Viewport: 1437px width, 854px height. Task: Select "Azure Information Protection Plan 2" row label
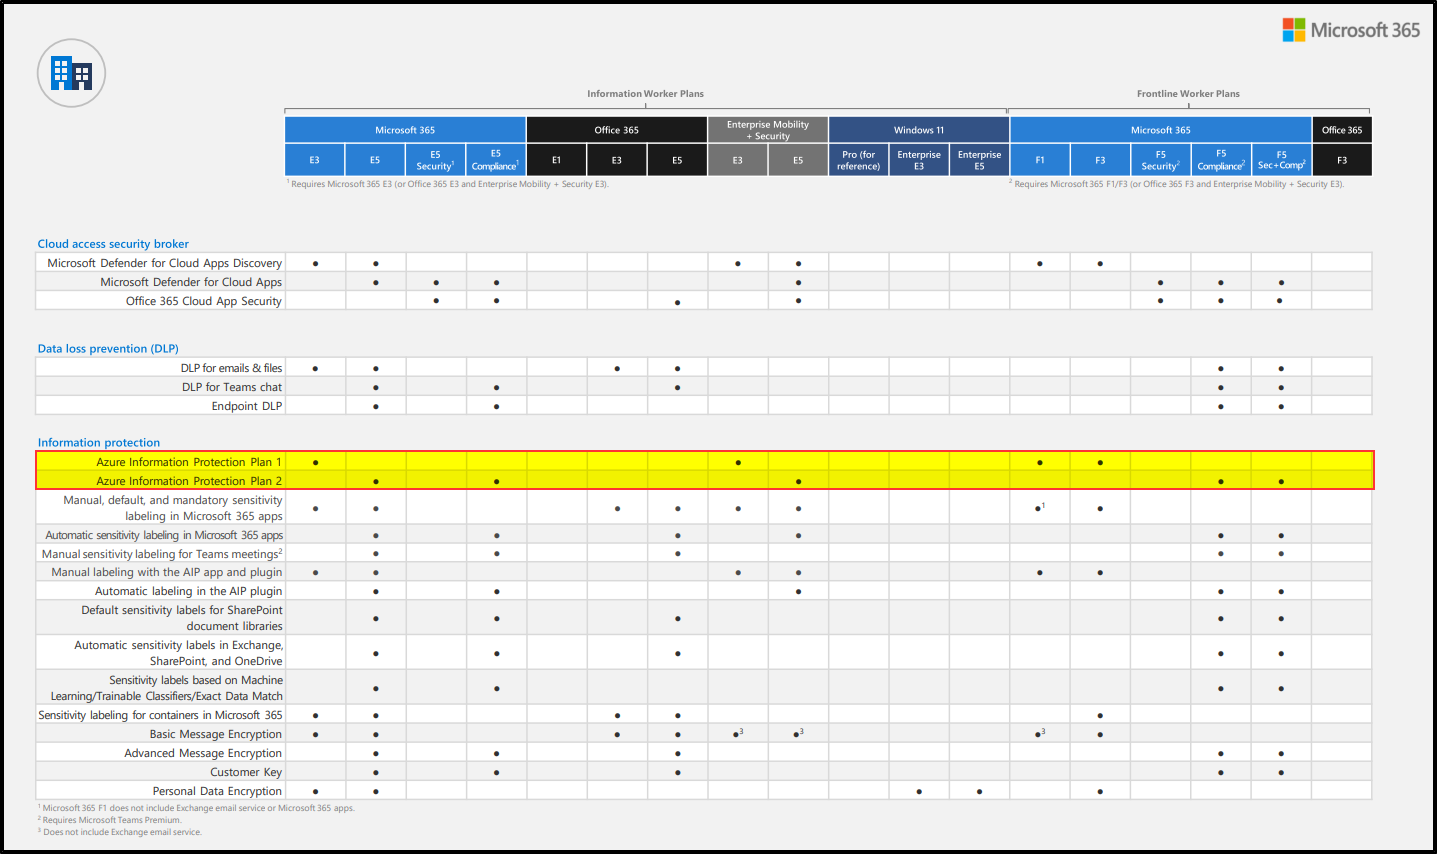189,481
